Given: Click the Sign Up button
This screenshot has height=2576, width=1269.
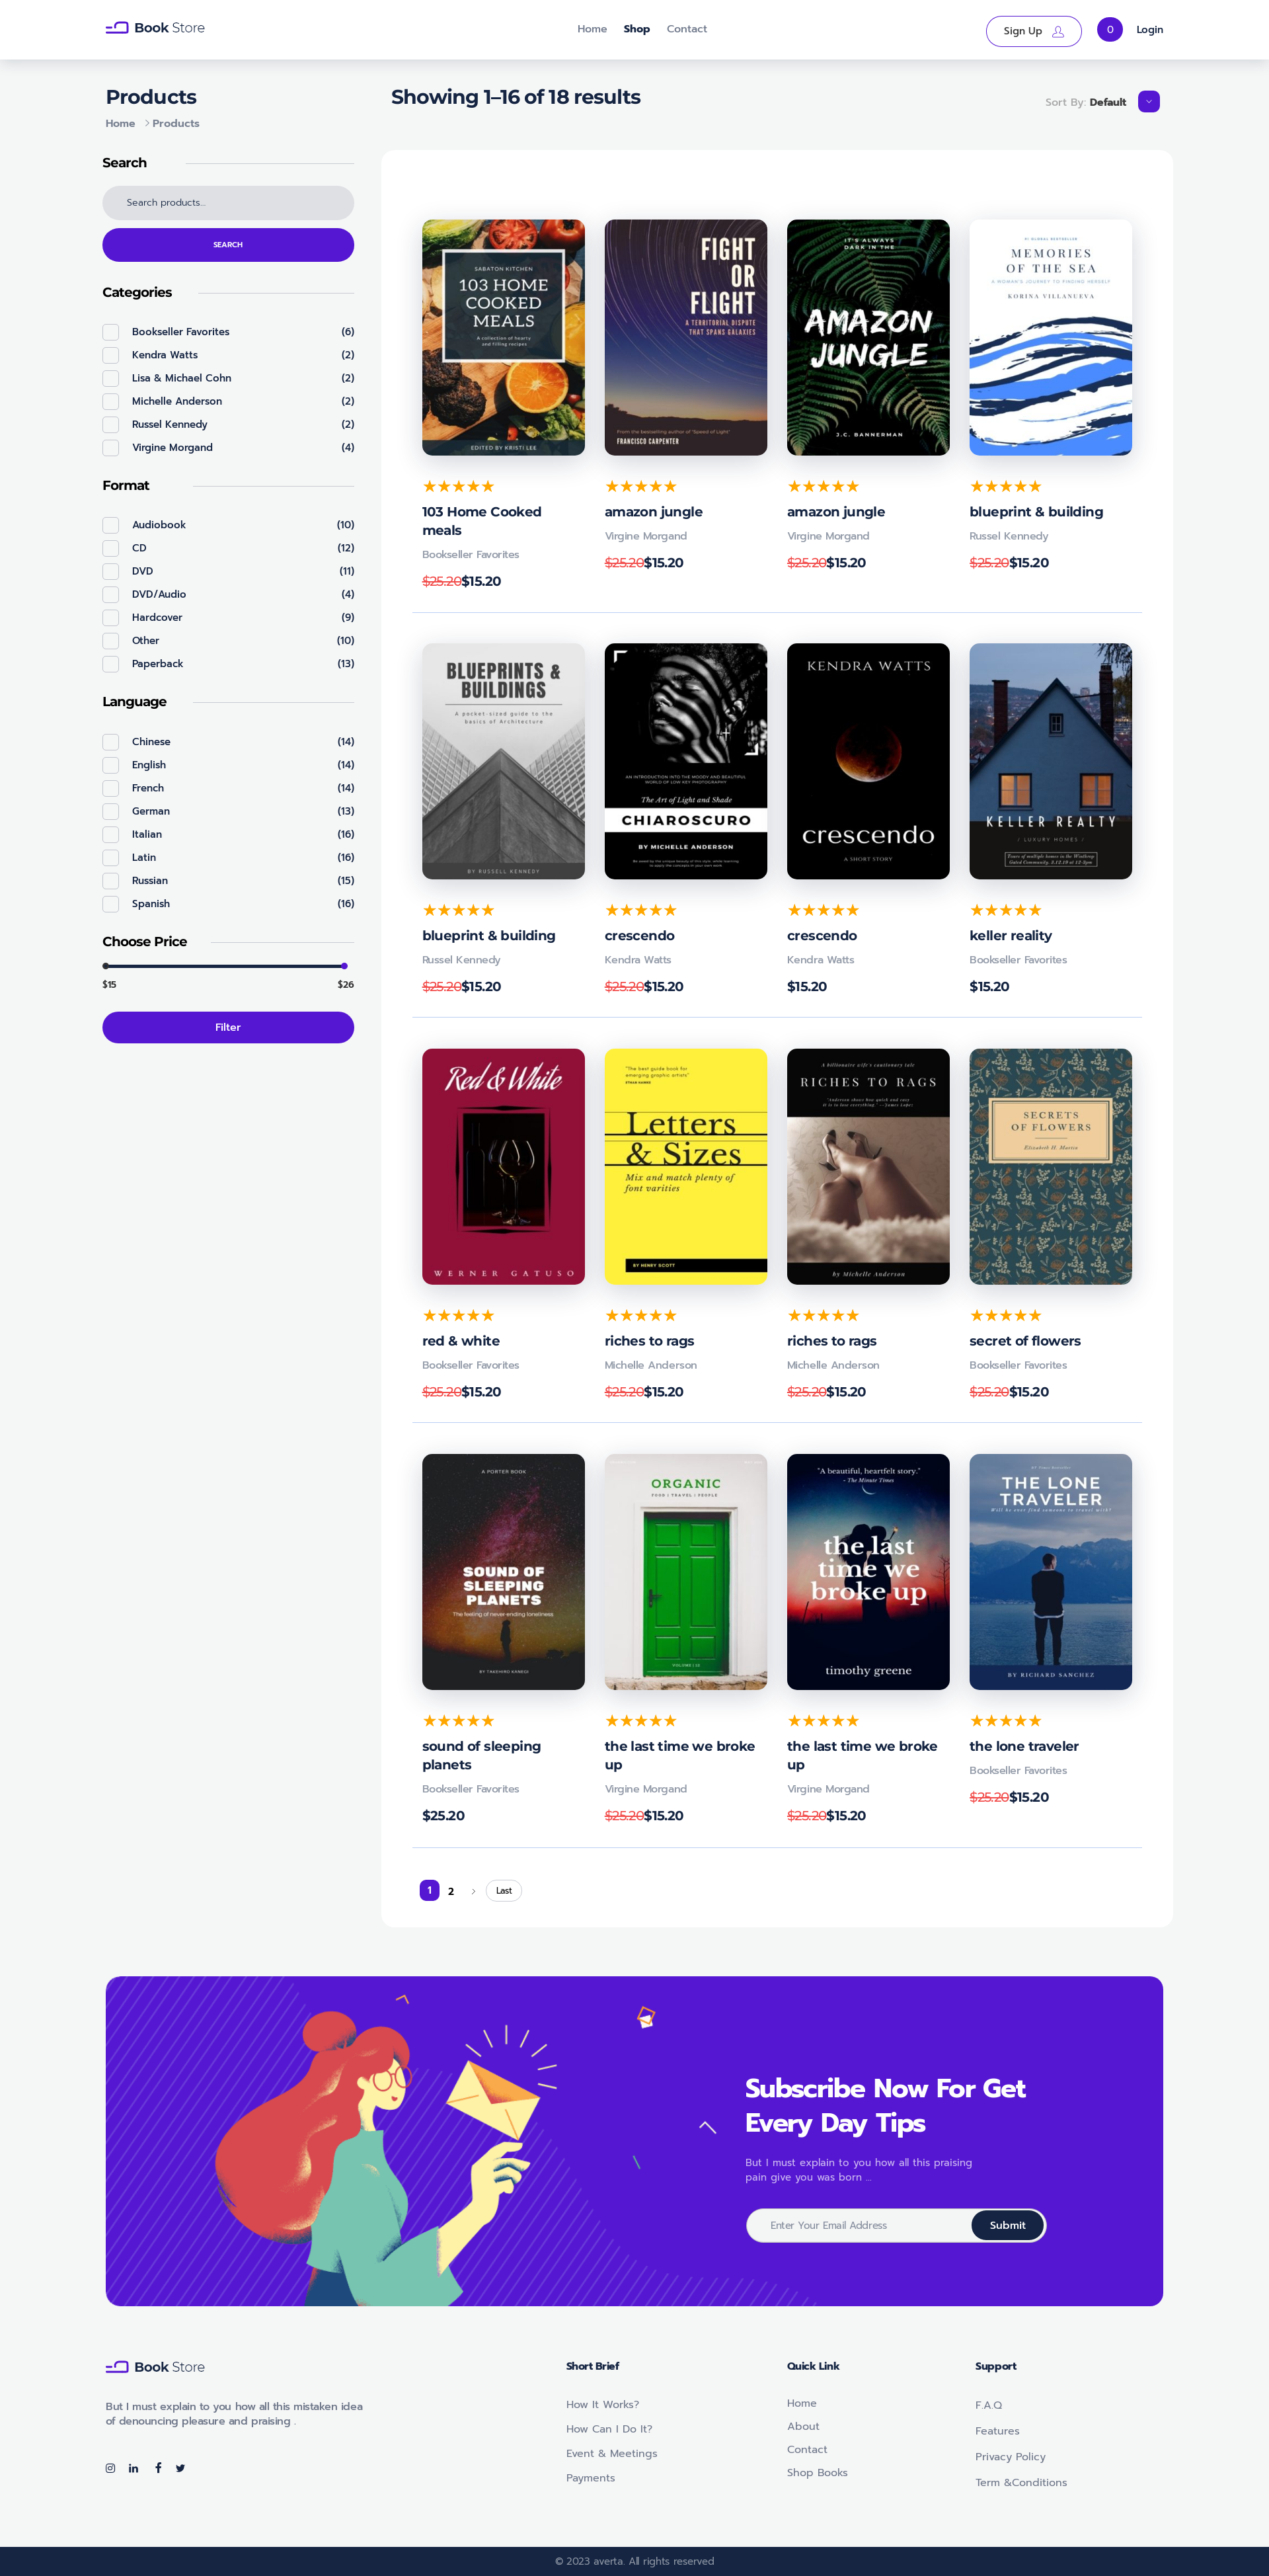Looking at the screenshot, I should [1033, 31].
